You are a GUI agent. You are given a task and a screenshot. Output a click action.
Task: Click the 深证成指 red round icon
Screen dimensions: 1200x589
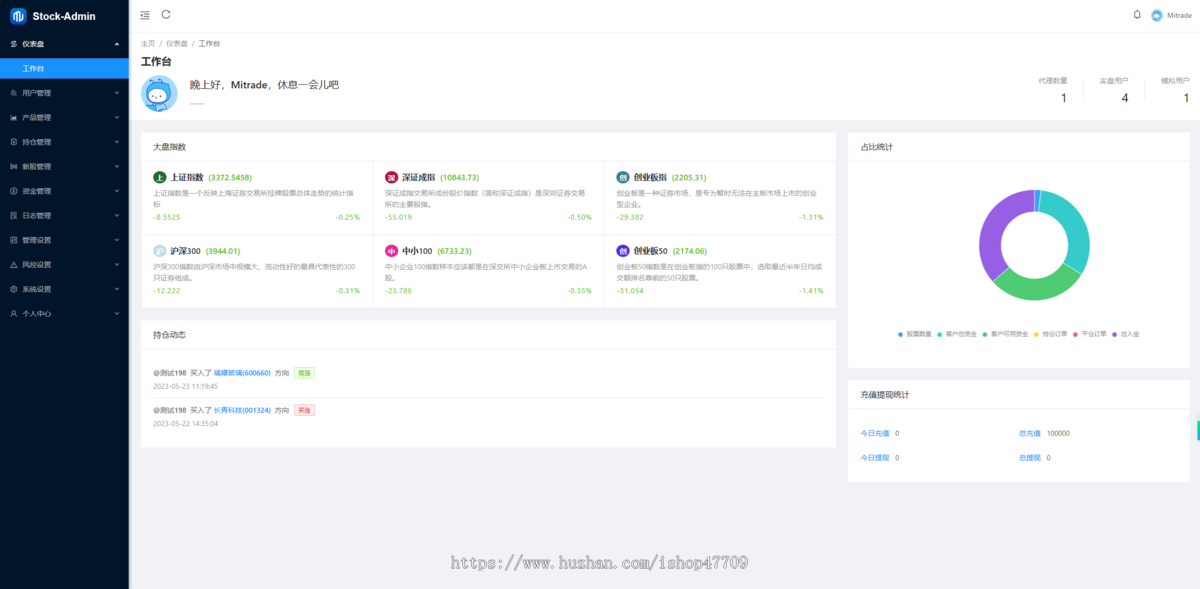tap(391, 177)
